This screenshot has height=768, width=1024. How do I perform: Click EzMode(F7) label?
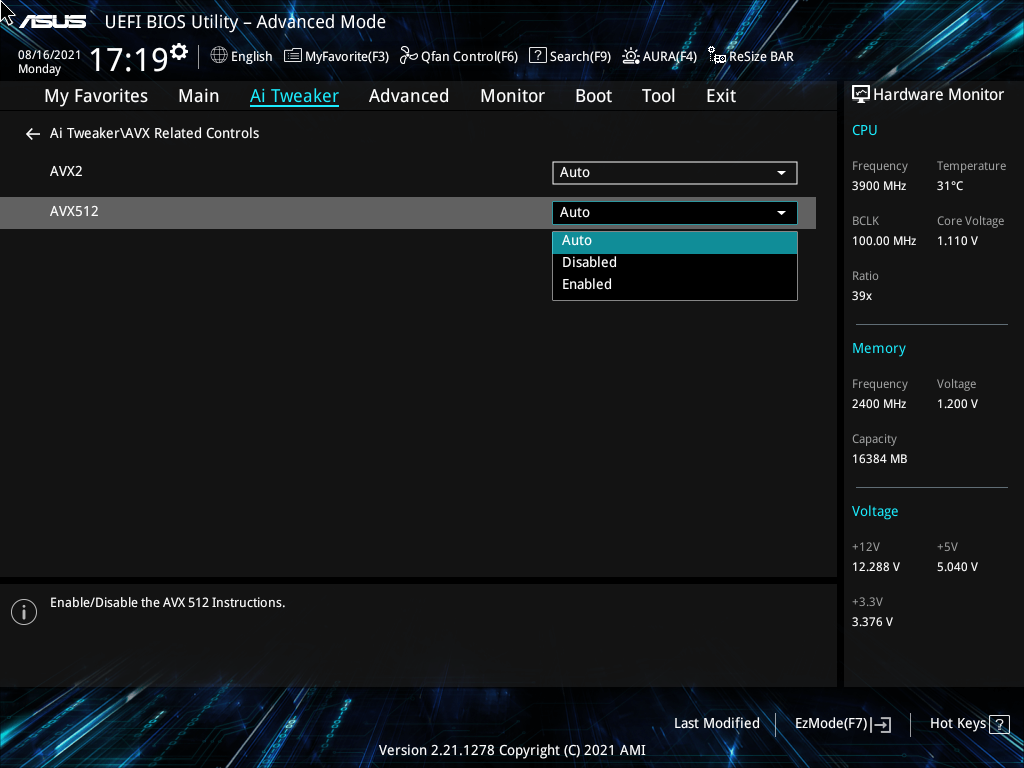831,724
